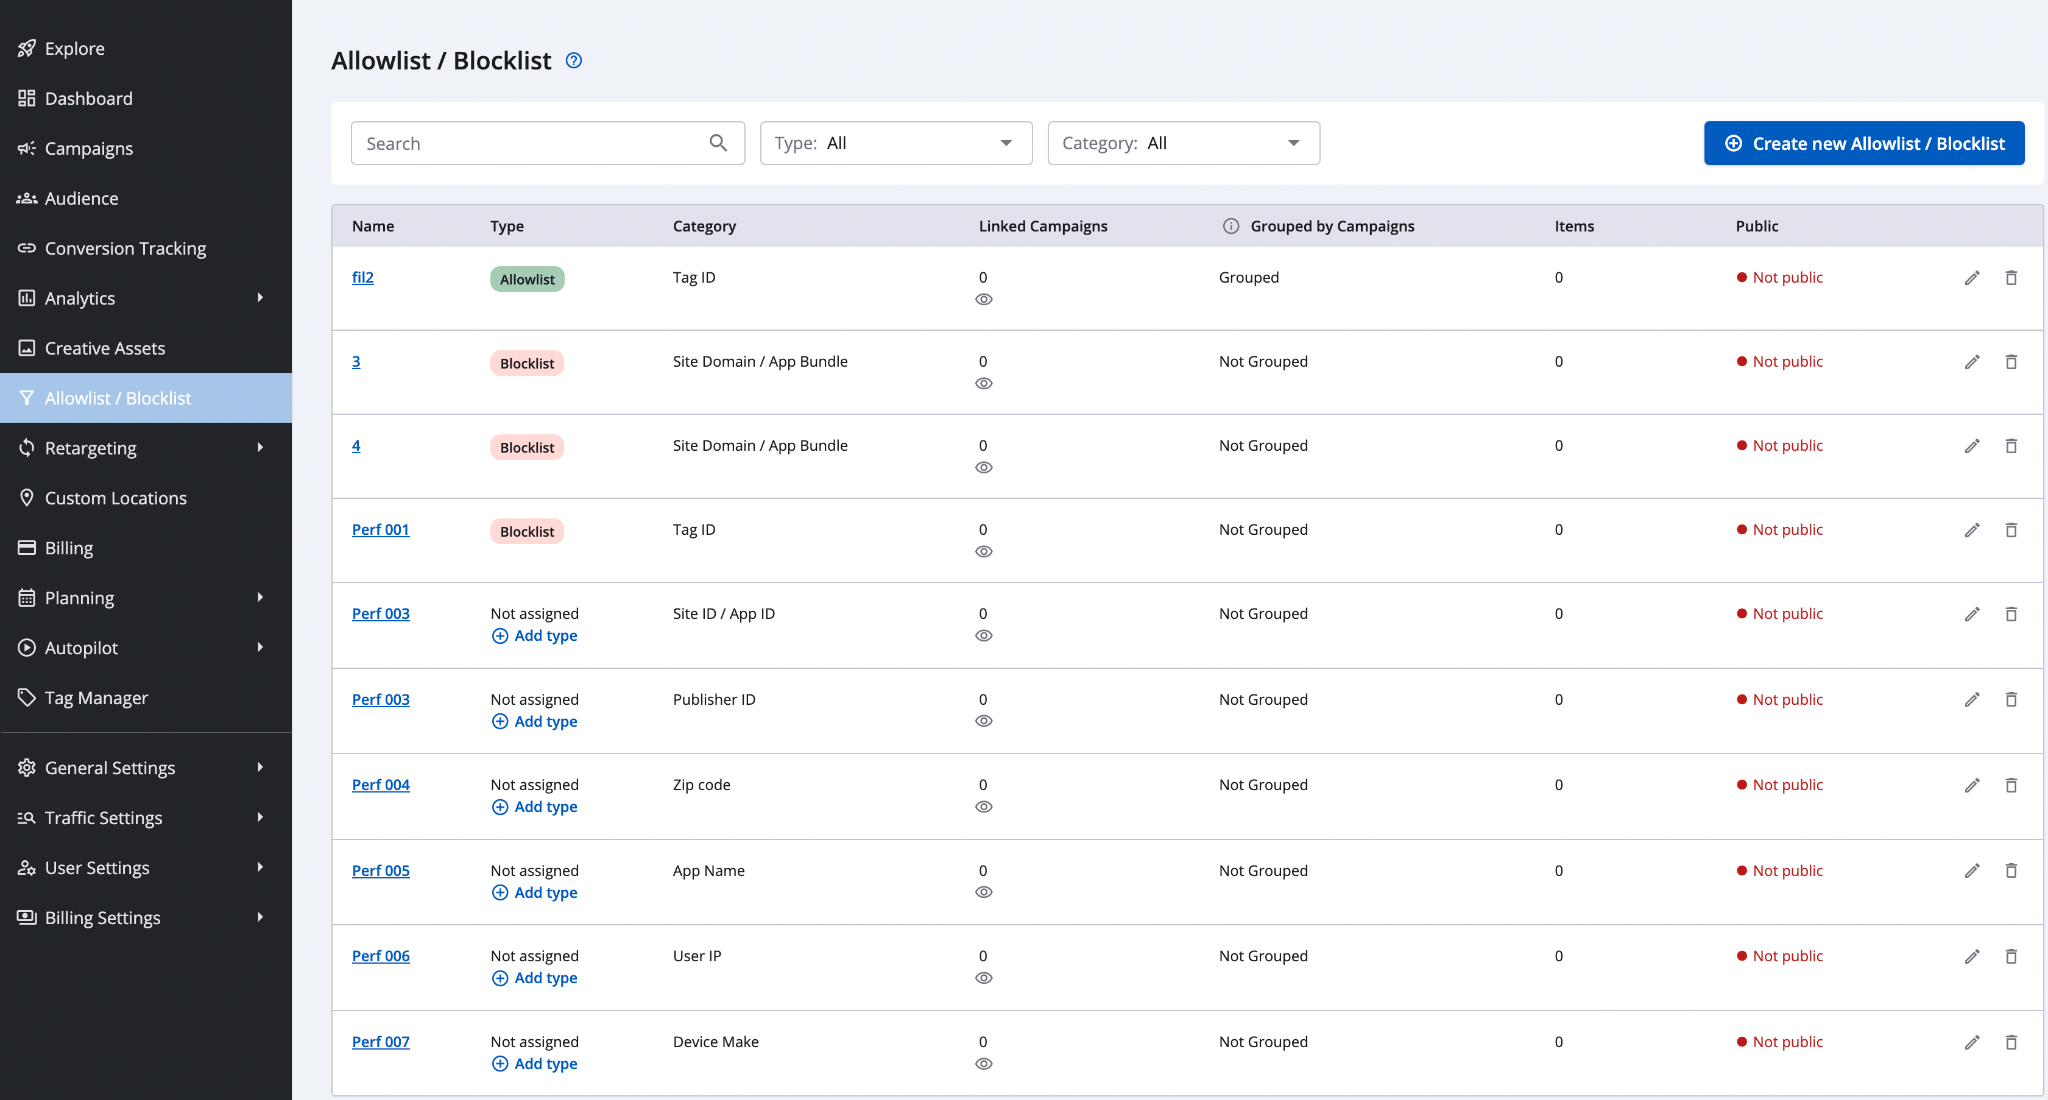Open the Type filter dropdown
Viewport: 2048px width, 1100px height.
[x=896, y=143]
